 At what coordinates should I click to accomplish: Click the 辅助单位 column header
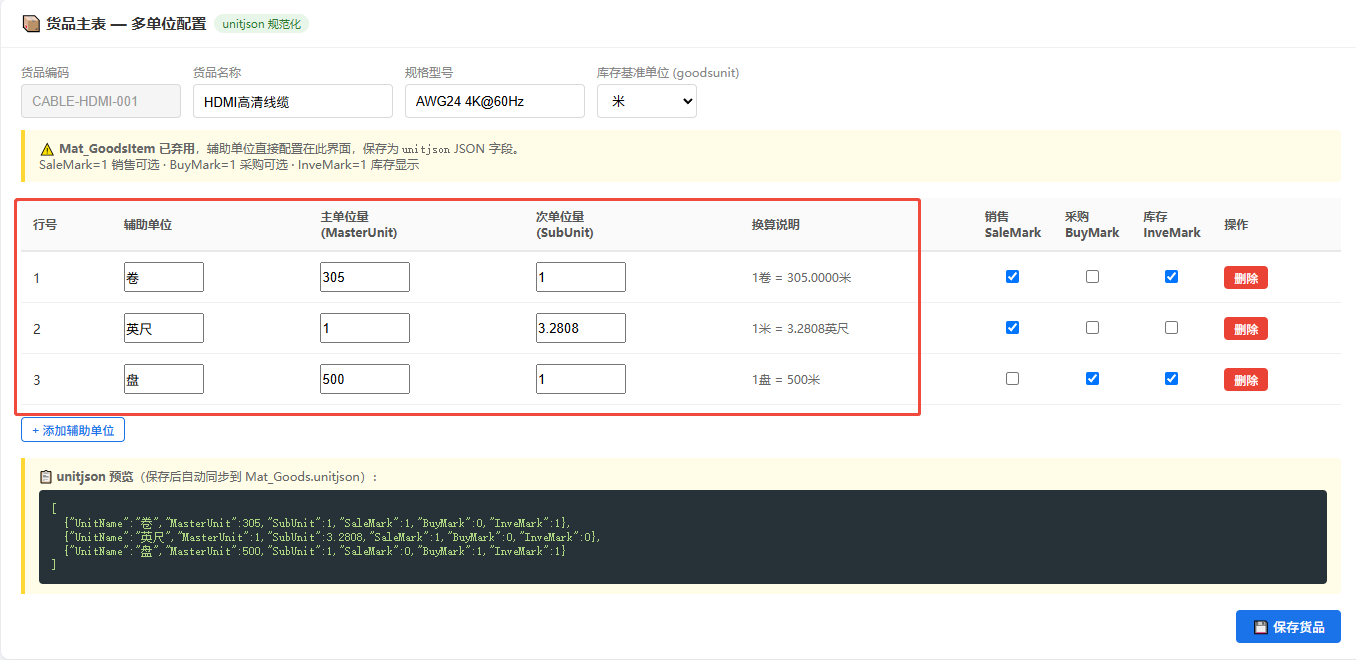coord(148,225)
